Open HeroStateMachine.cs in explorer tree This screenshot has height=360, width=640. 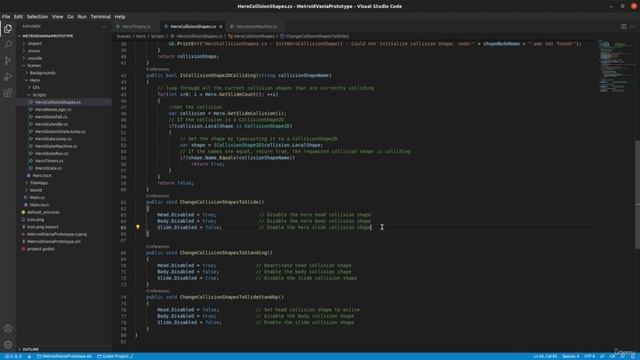tap(56, 146)
